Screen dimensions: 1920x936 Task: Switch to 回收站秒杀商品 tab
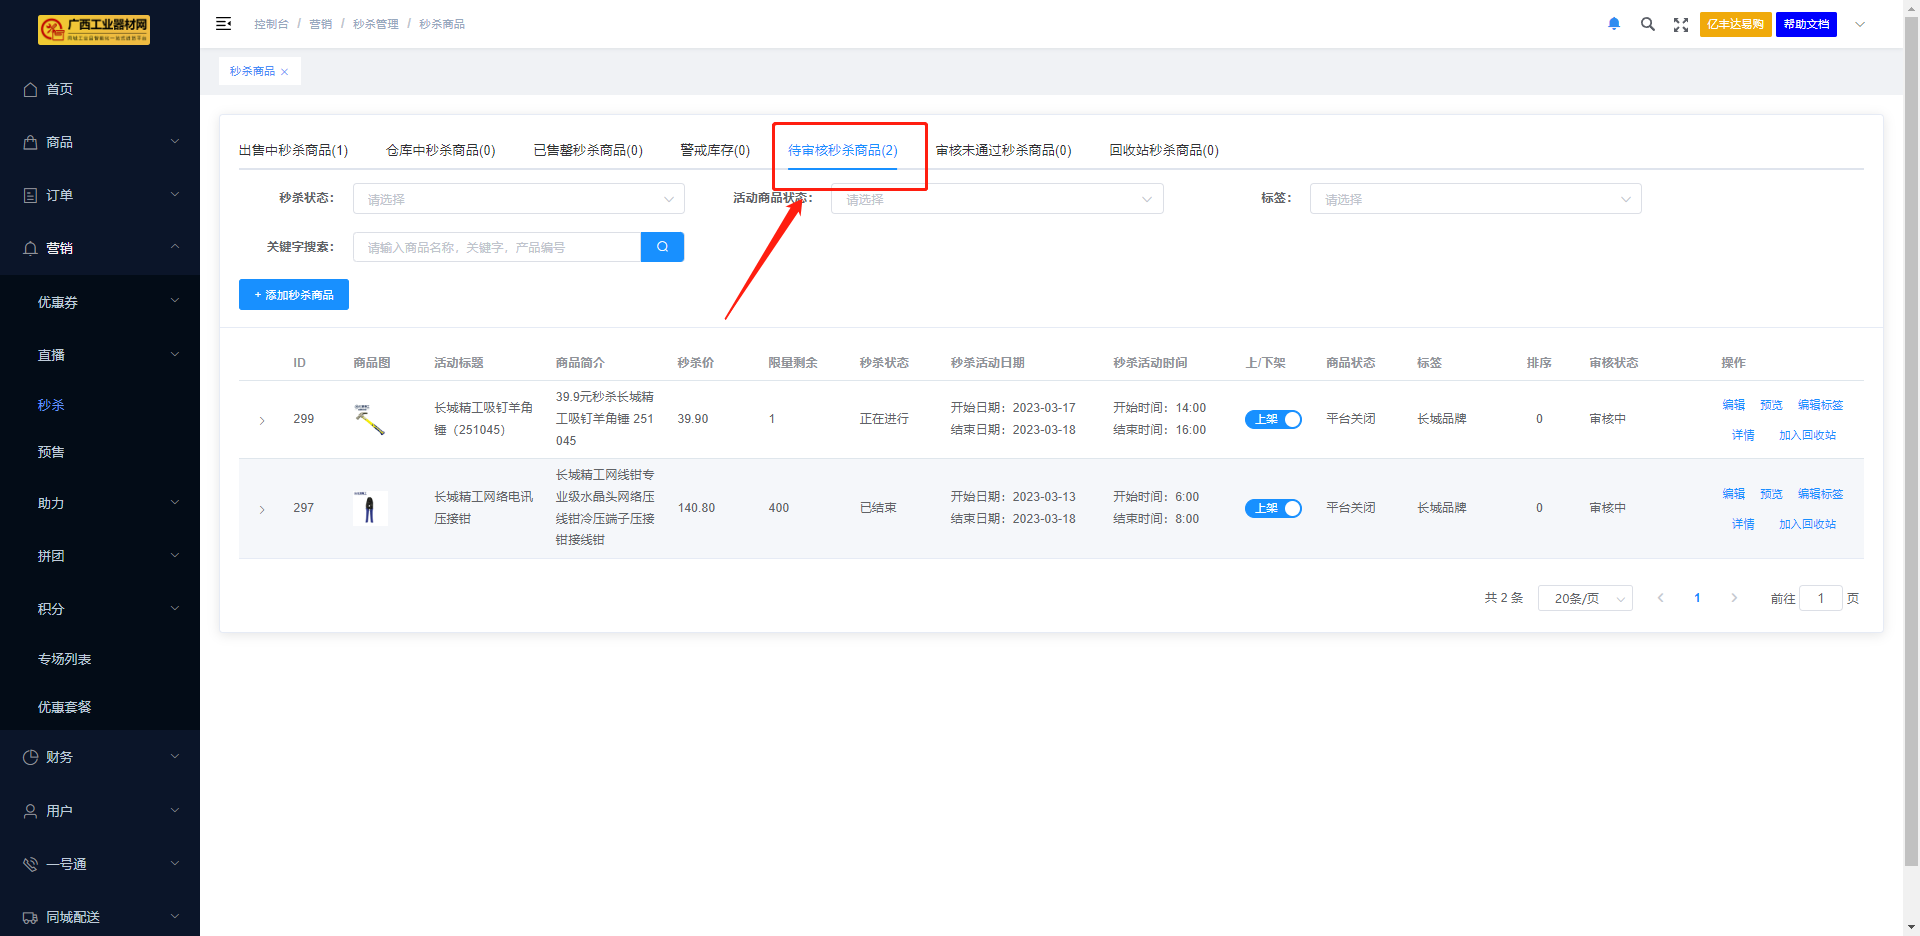tap(1163, 150)
